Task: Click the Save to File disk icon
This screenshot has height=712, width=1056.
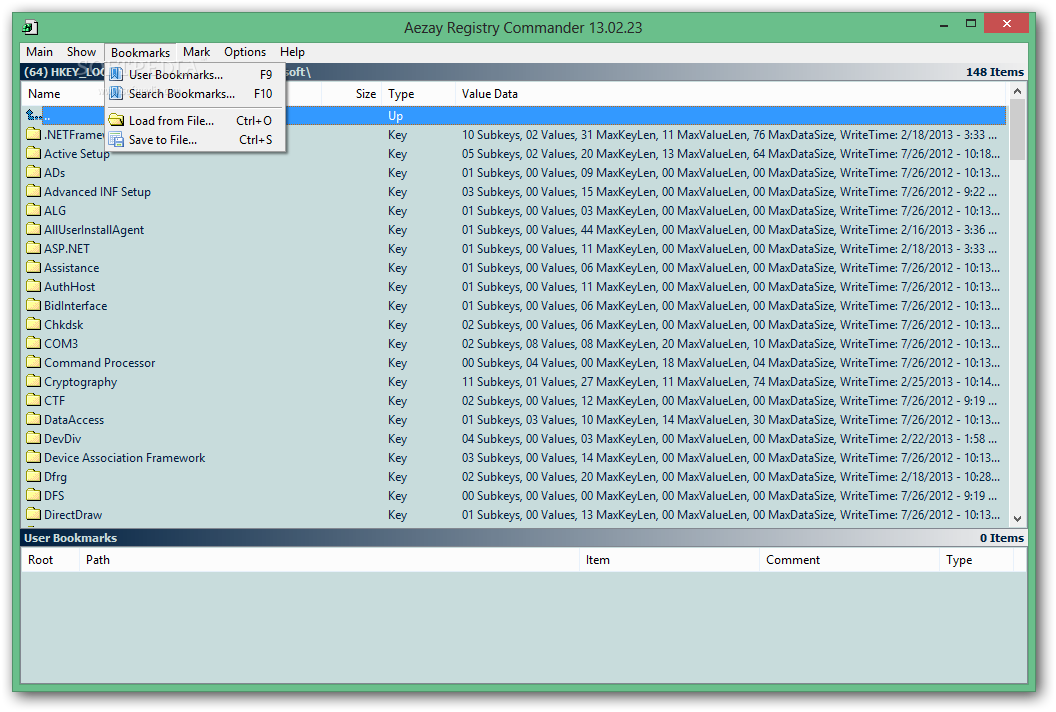Action: [117, 139]
